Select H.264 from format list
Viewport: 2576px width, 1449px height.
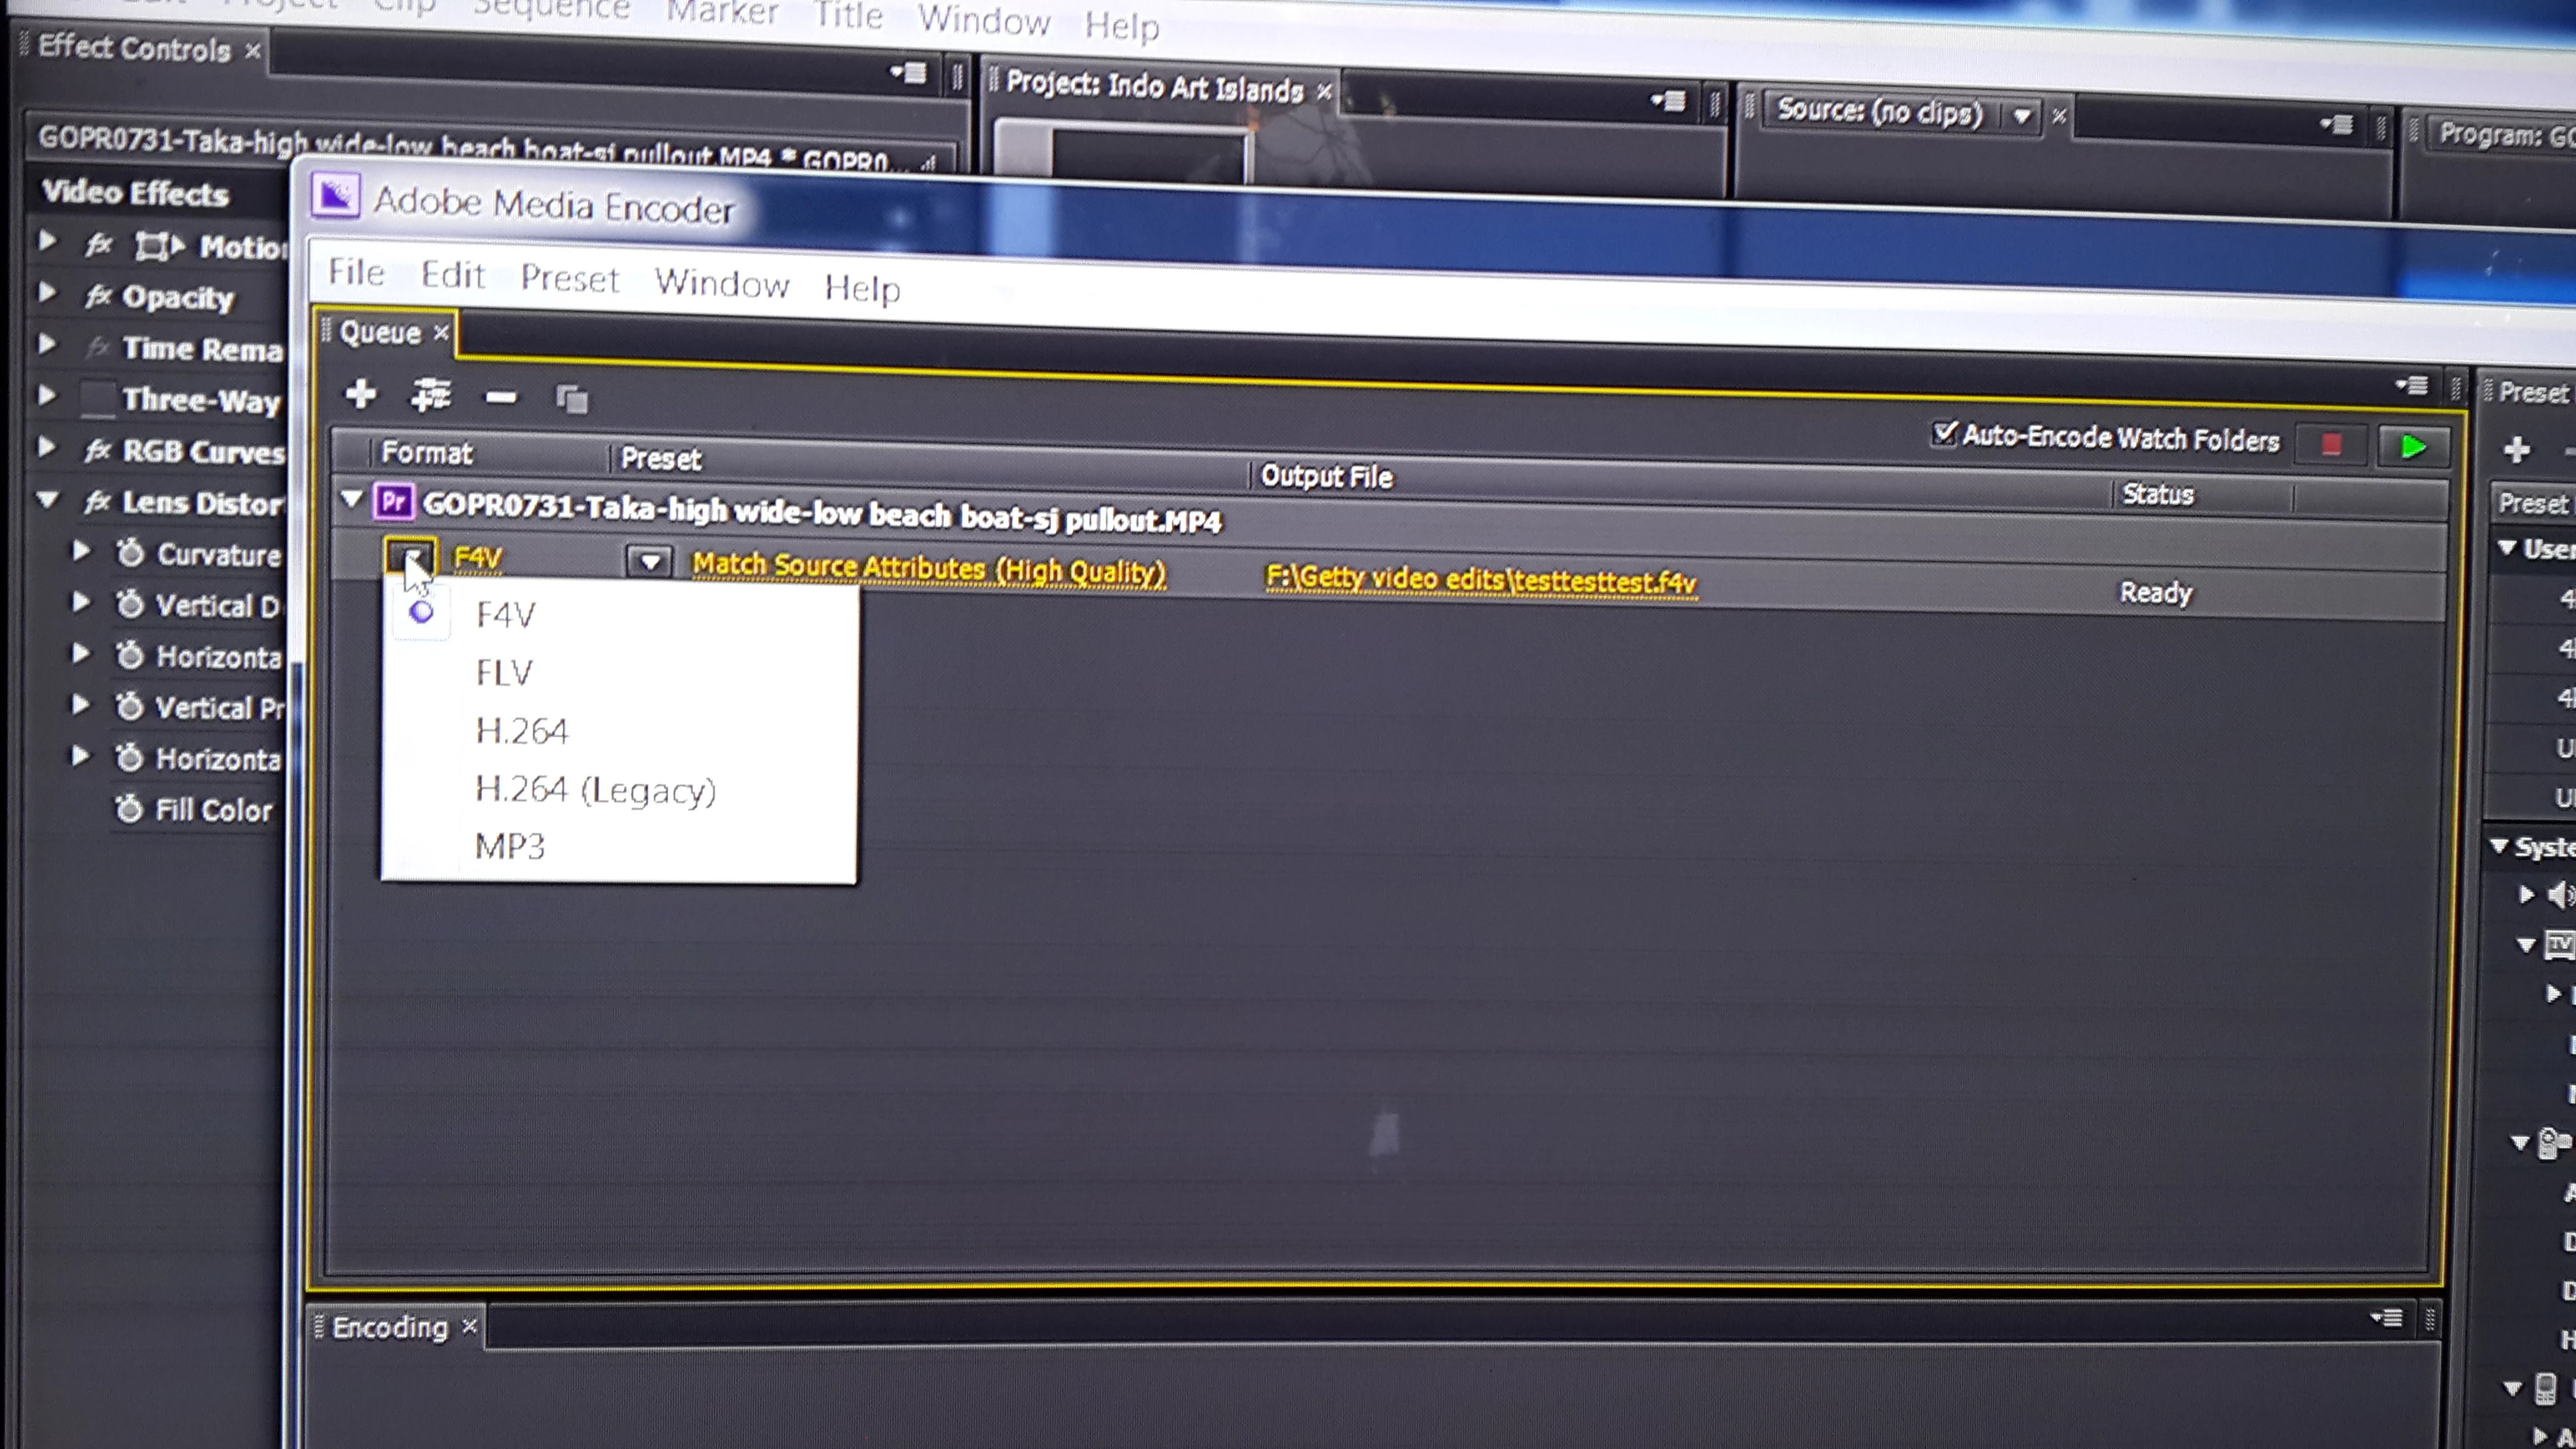(522, 731)
